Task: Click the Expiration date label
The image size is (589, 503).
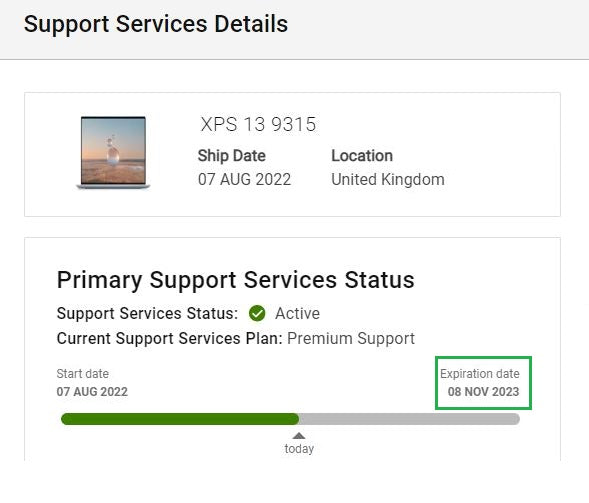Action: tap(480, 374)
